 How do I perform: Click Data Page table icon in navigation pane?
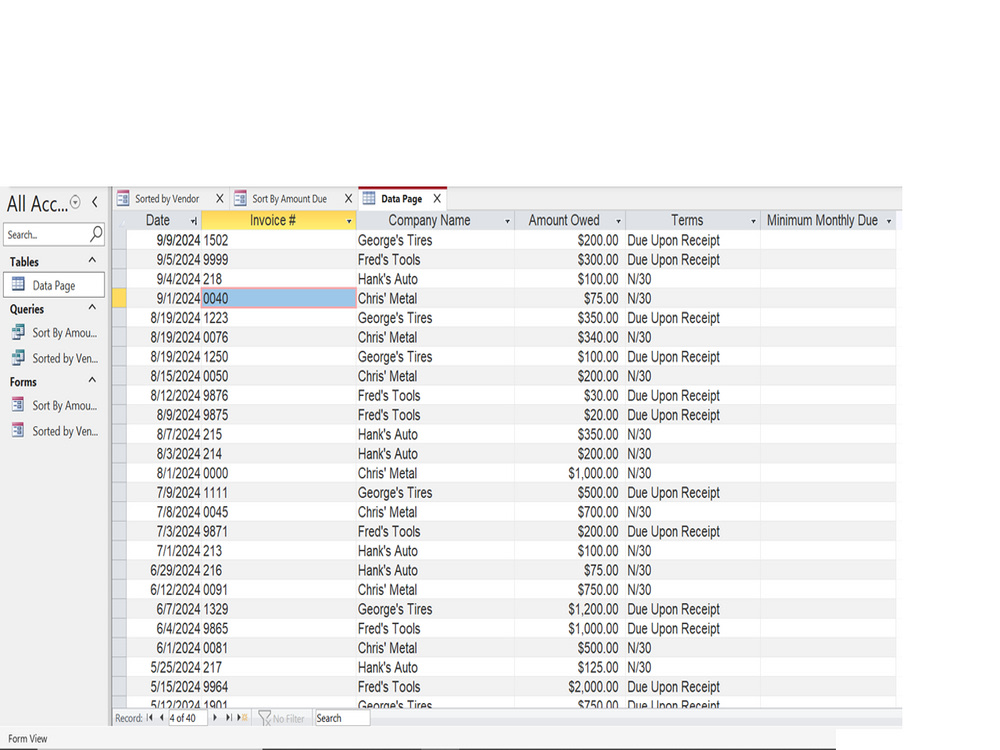point(18,284)
